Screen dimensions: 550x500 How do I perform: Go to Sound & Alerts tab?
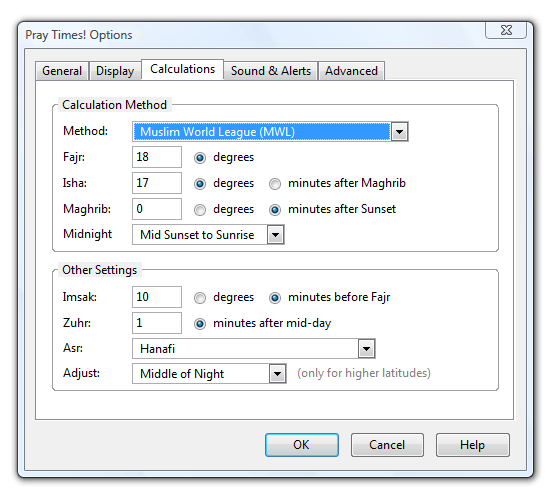(271, 71)
